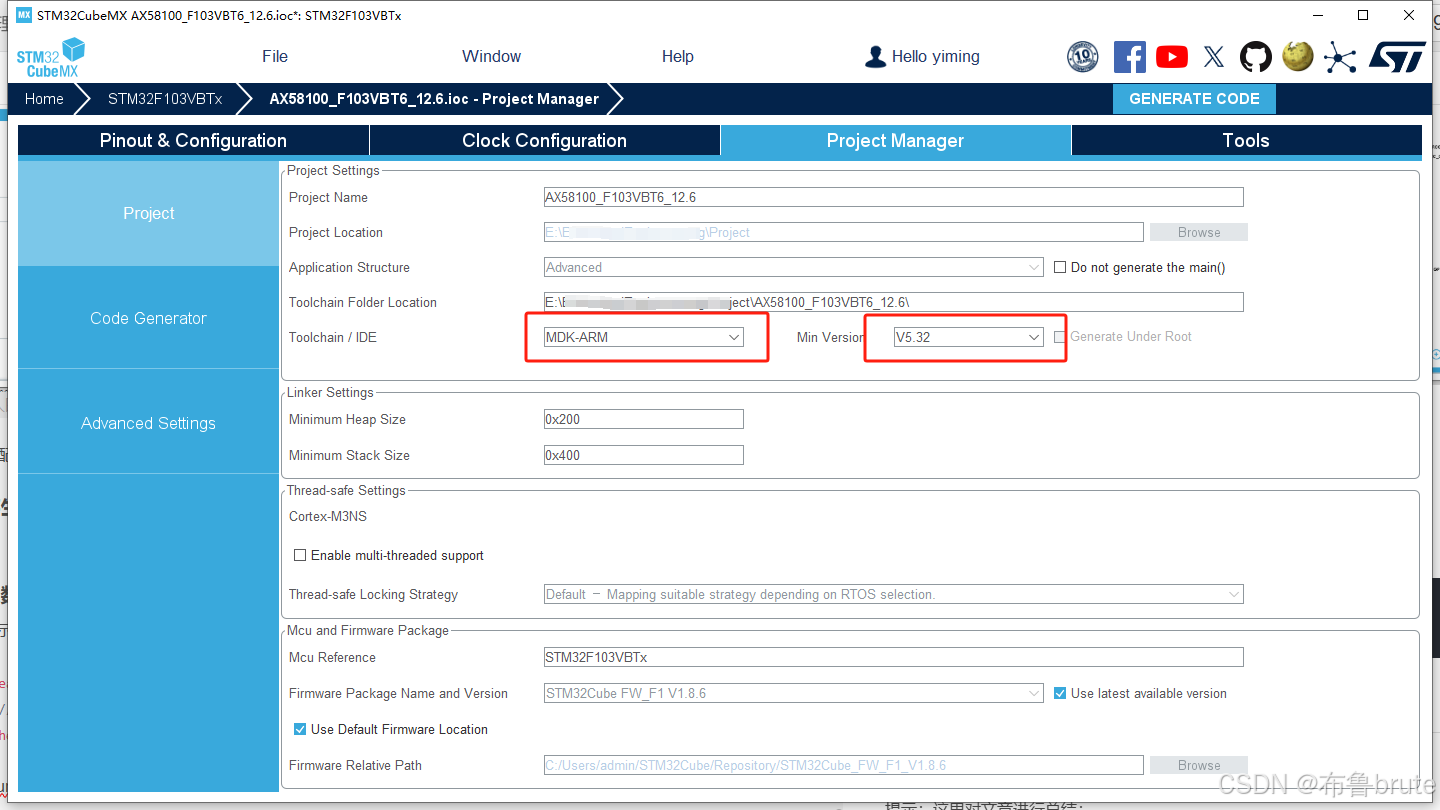This screenshot has height=810, width=1440.
Task: Open the Code Generator section
Action: tap(148, 318)
